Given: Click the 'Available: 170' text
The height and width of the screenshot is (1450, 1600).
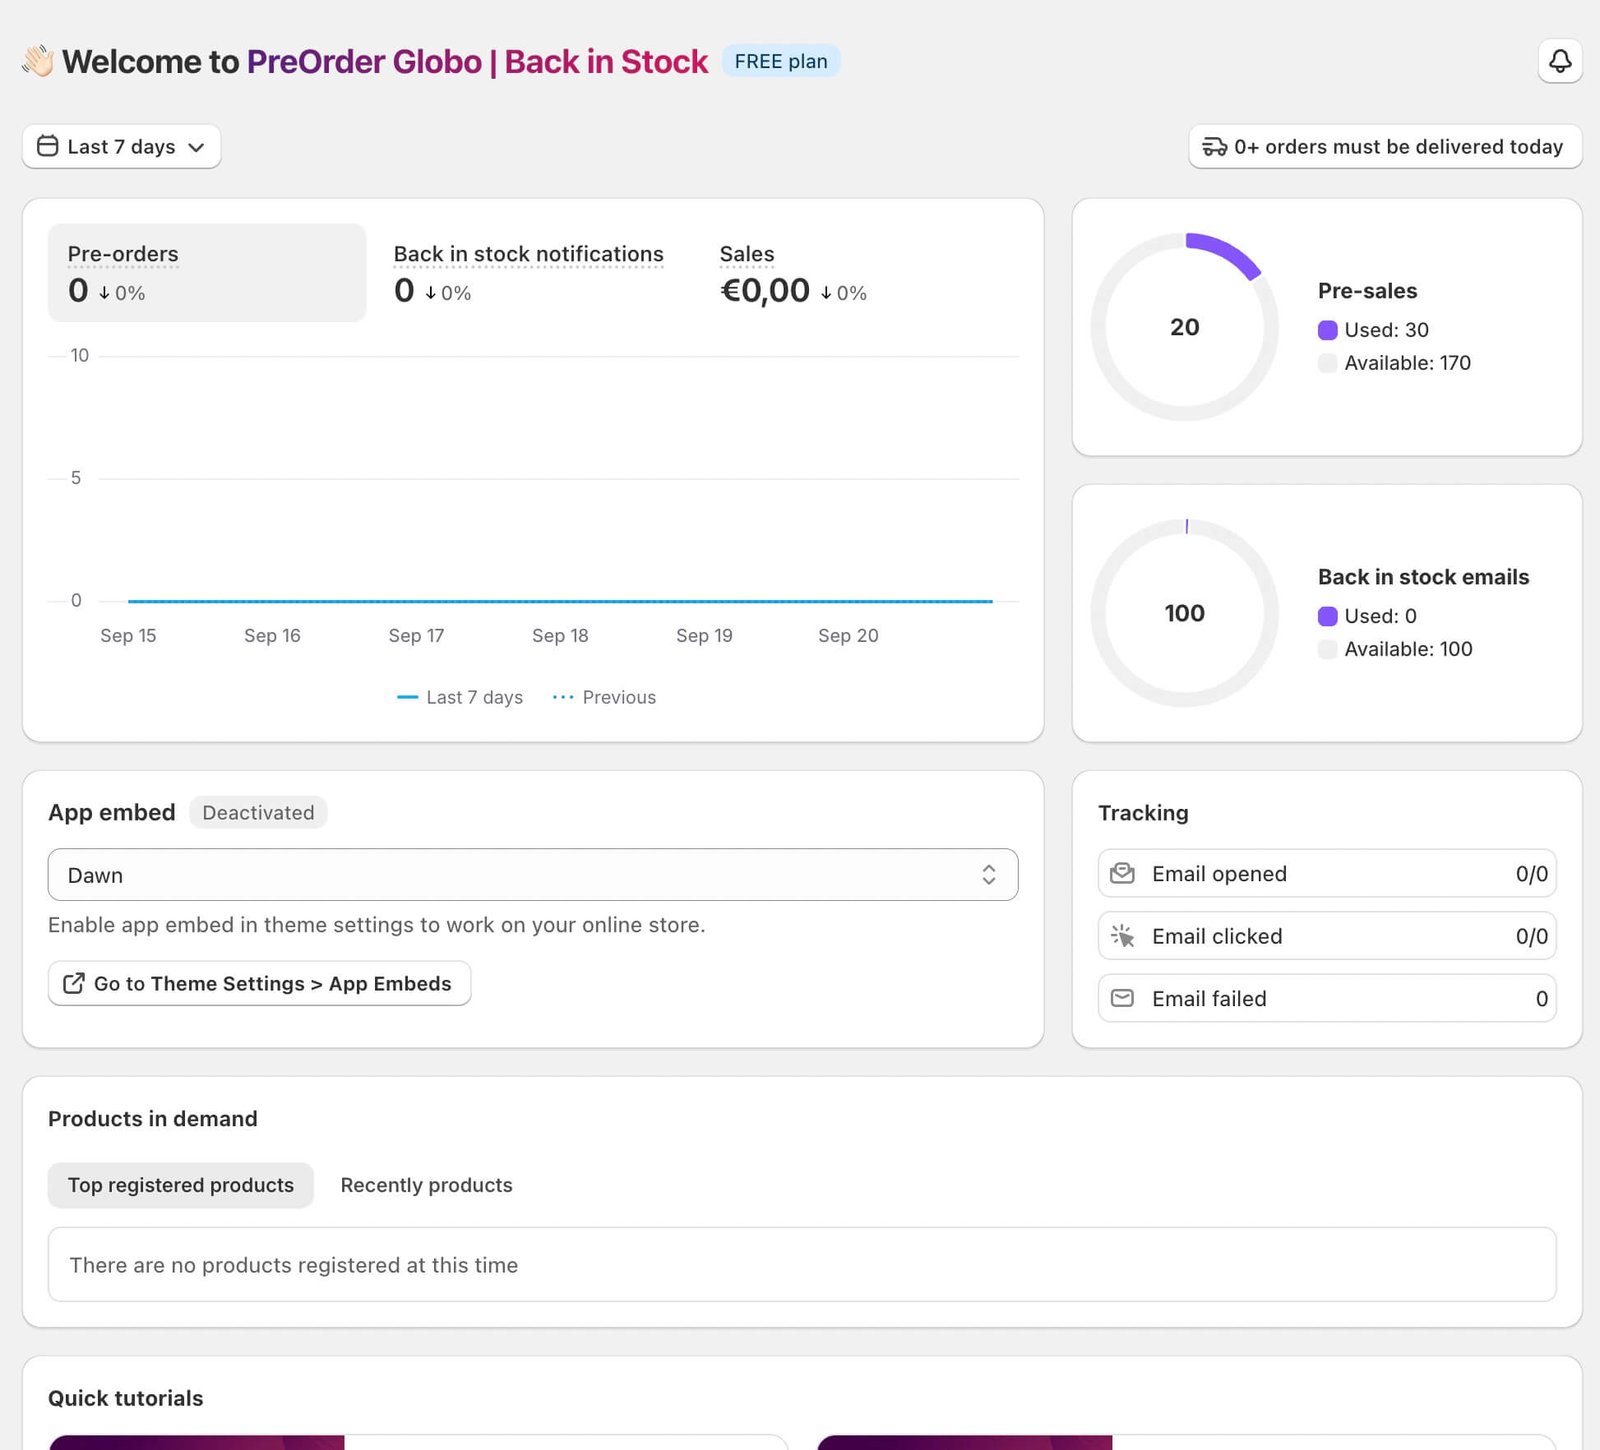Looking at the screenshot, I should pyautogui.click(x=1407, y=363).
